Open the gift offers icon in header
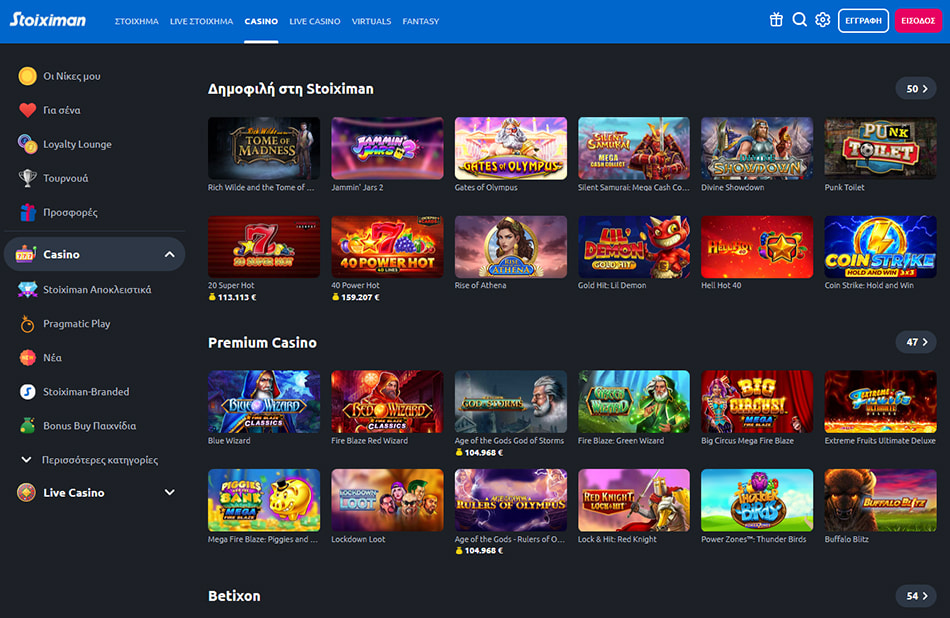 (776, 20)
